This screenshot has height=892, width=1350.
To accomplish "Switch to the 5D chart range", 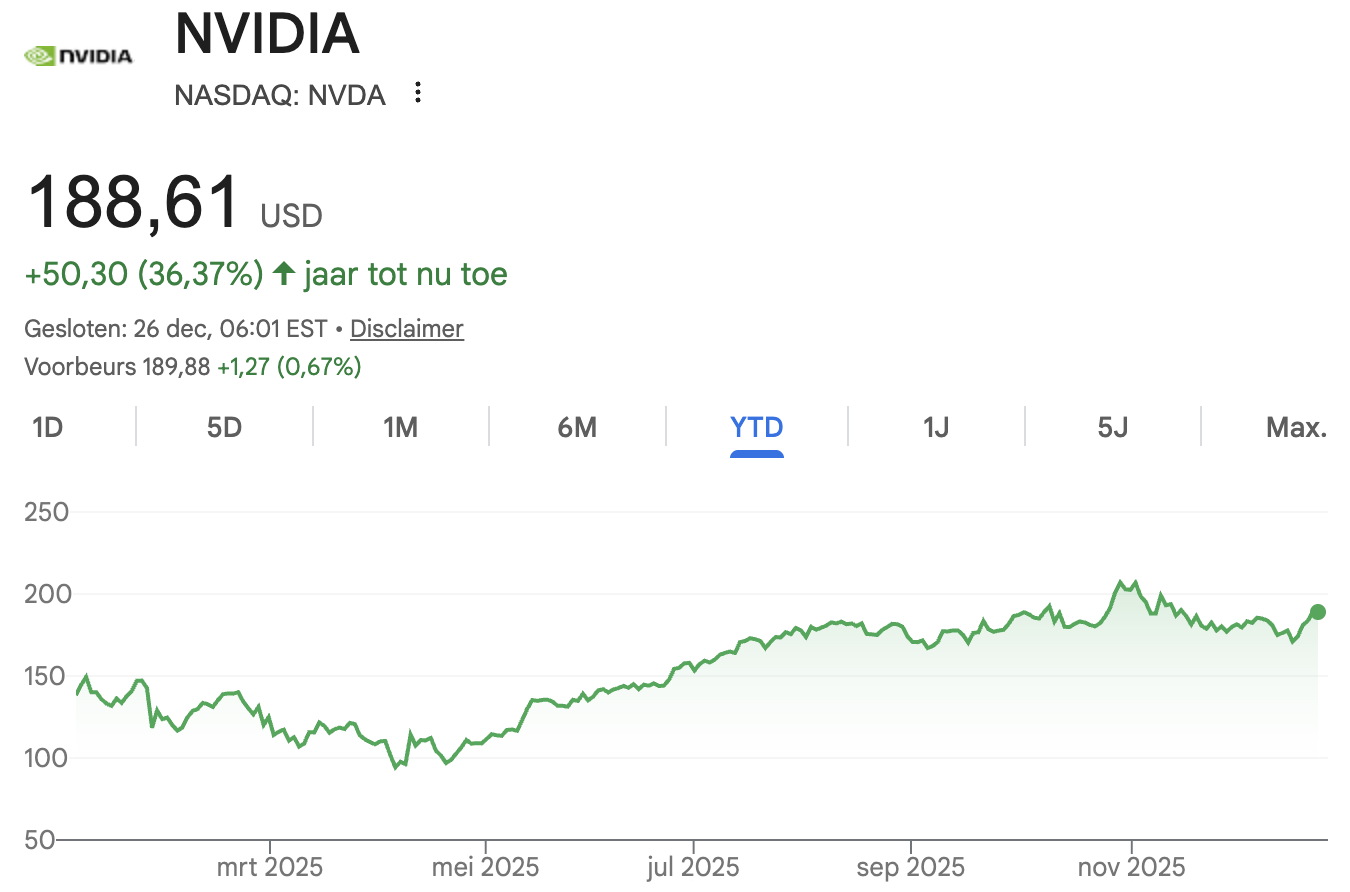I will coord(224,428).
